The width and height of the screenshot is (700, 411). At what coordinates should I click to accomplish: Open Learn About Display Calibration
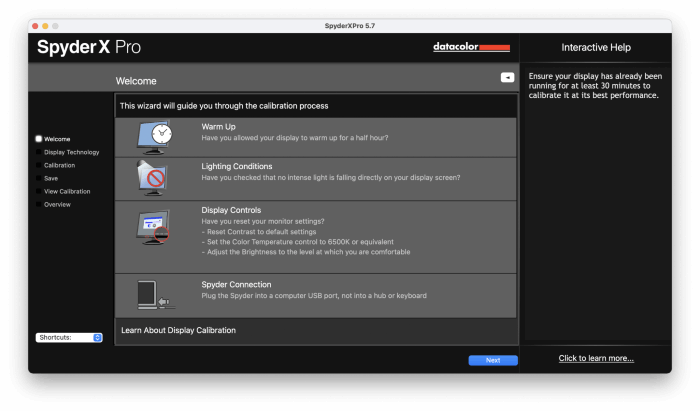click(x=179, y=330)
